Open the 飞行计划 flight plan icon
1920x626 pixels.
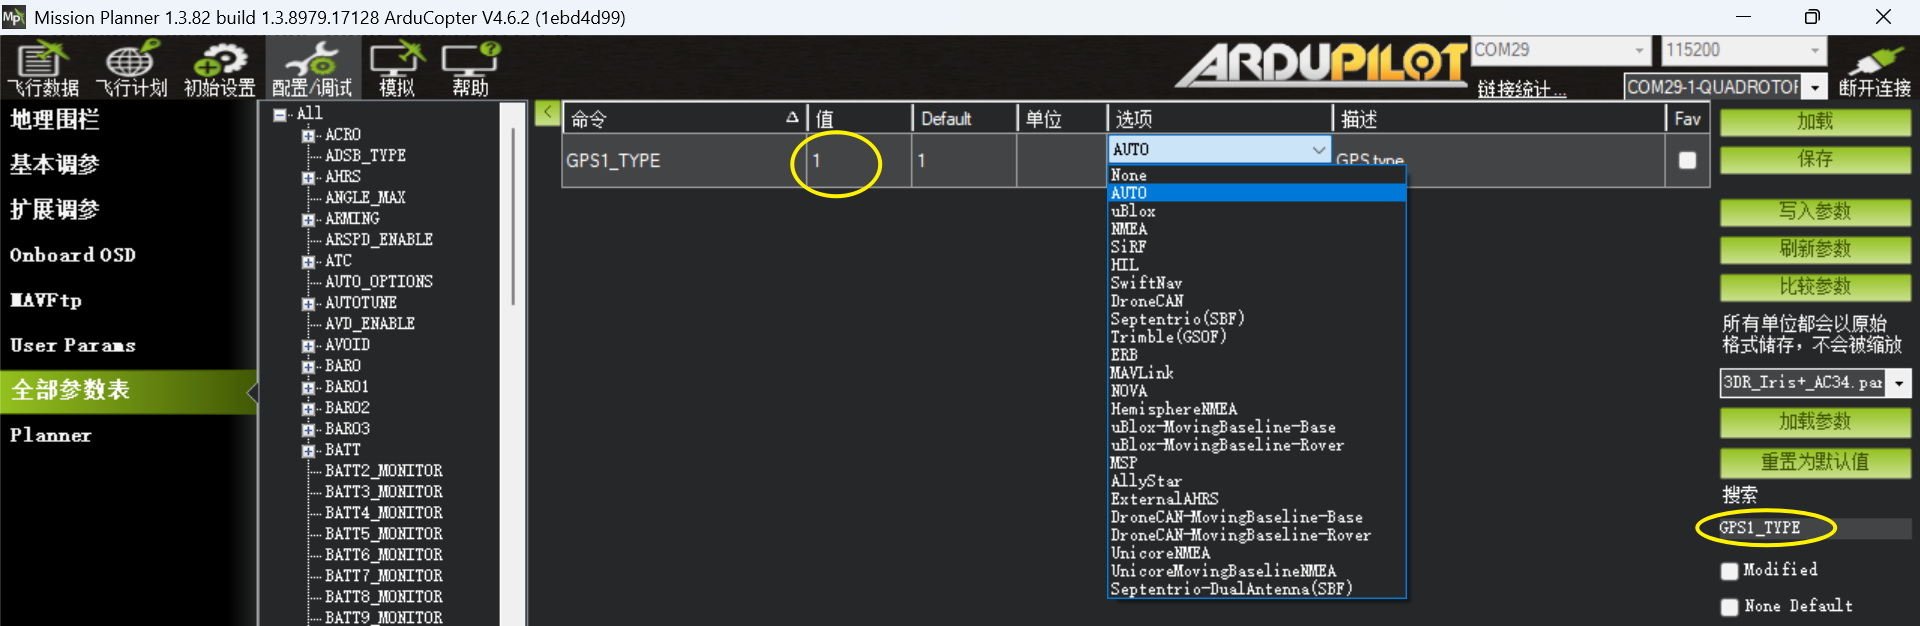pyautogui.click(x=131, y=69)
